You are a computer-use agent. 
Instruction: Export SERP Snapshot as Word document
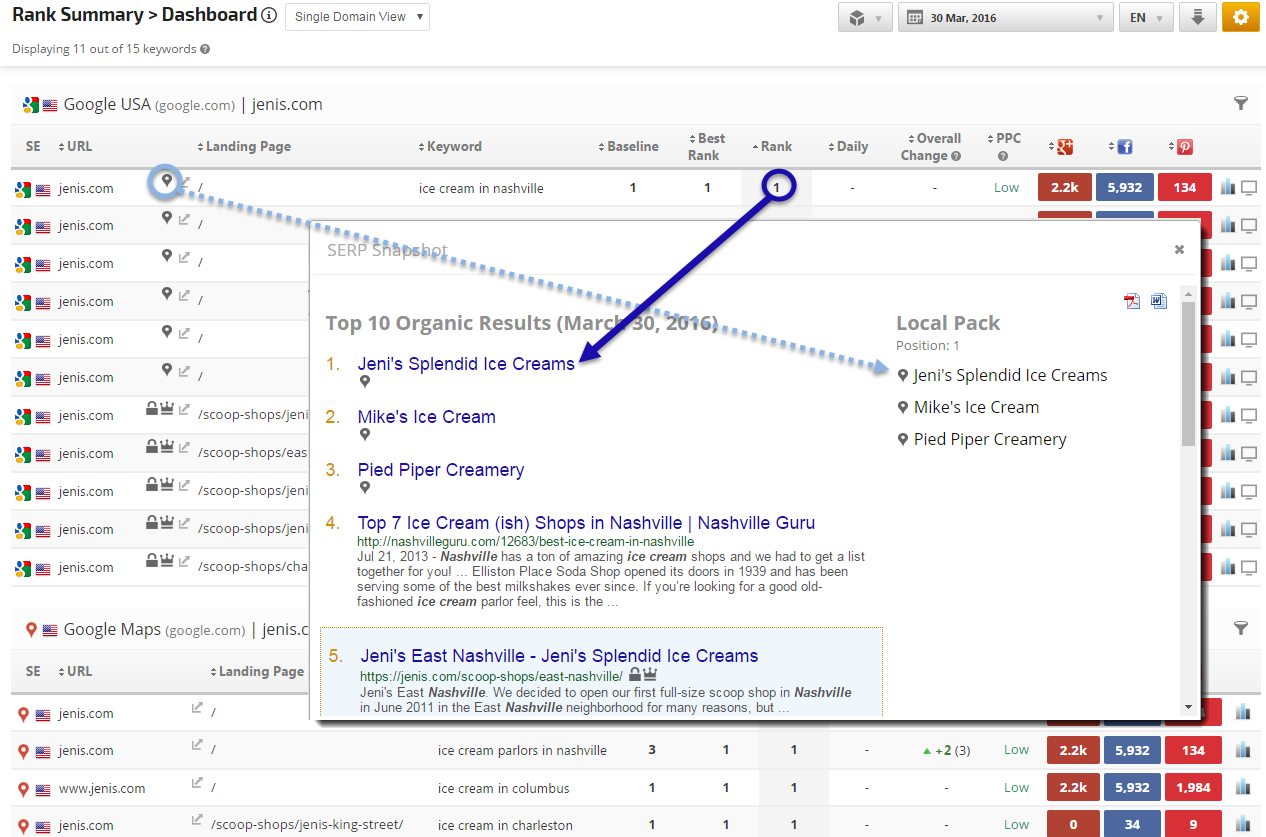1159,301
